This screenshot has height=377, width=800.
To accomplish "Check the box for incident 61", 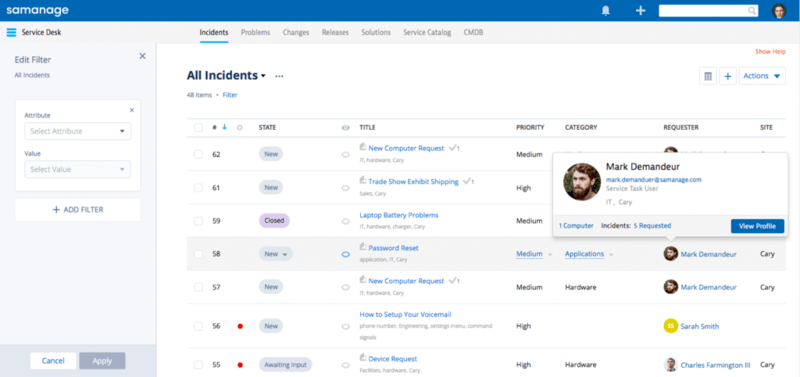I will [198, 188].
